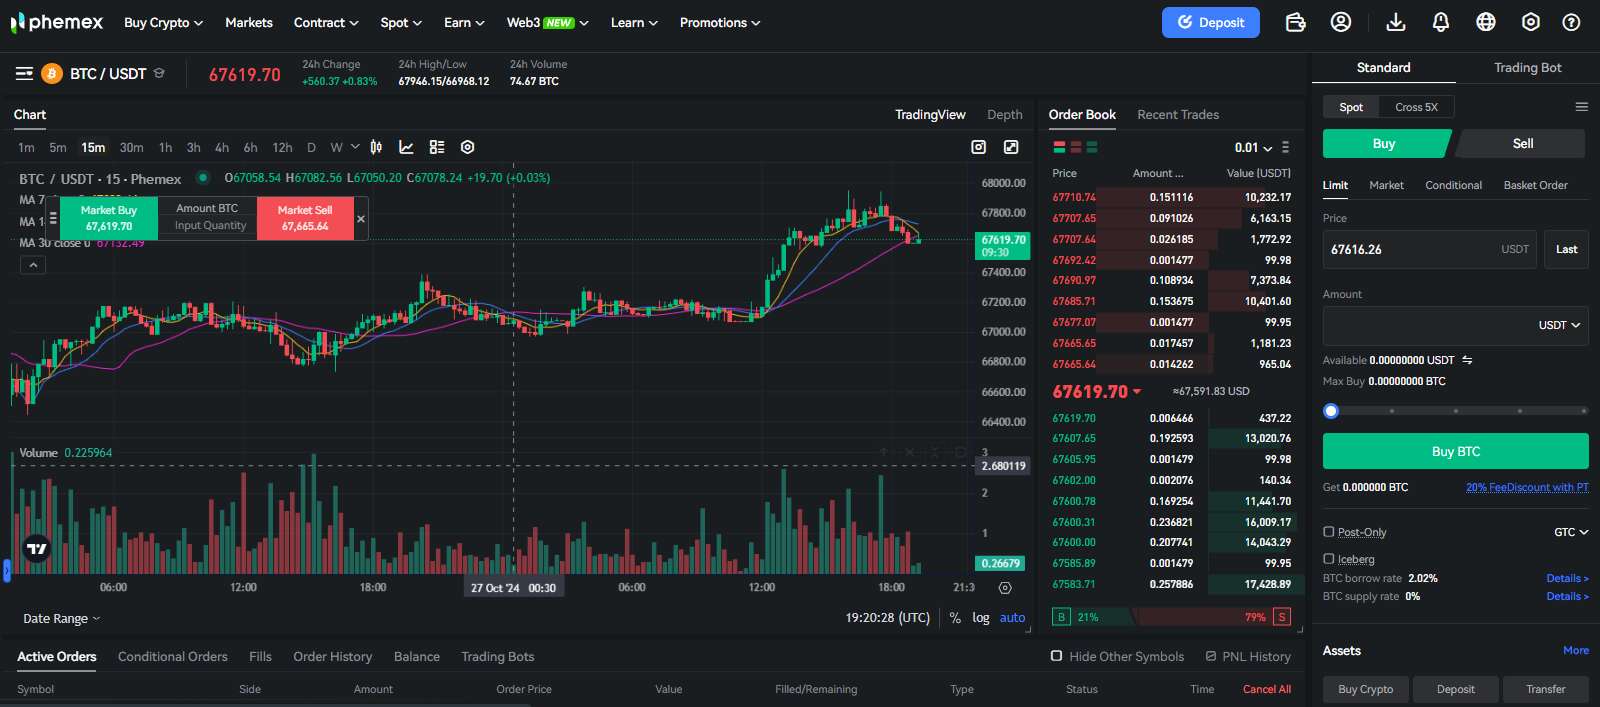Open the order book options menu icon
The height and width of the screenshot is (707, 1600).
point(1286,147)
